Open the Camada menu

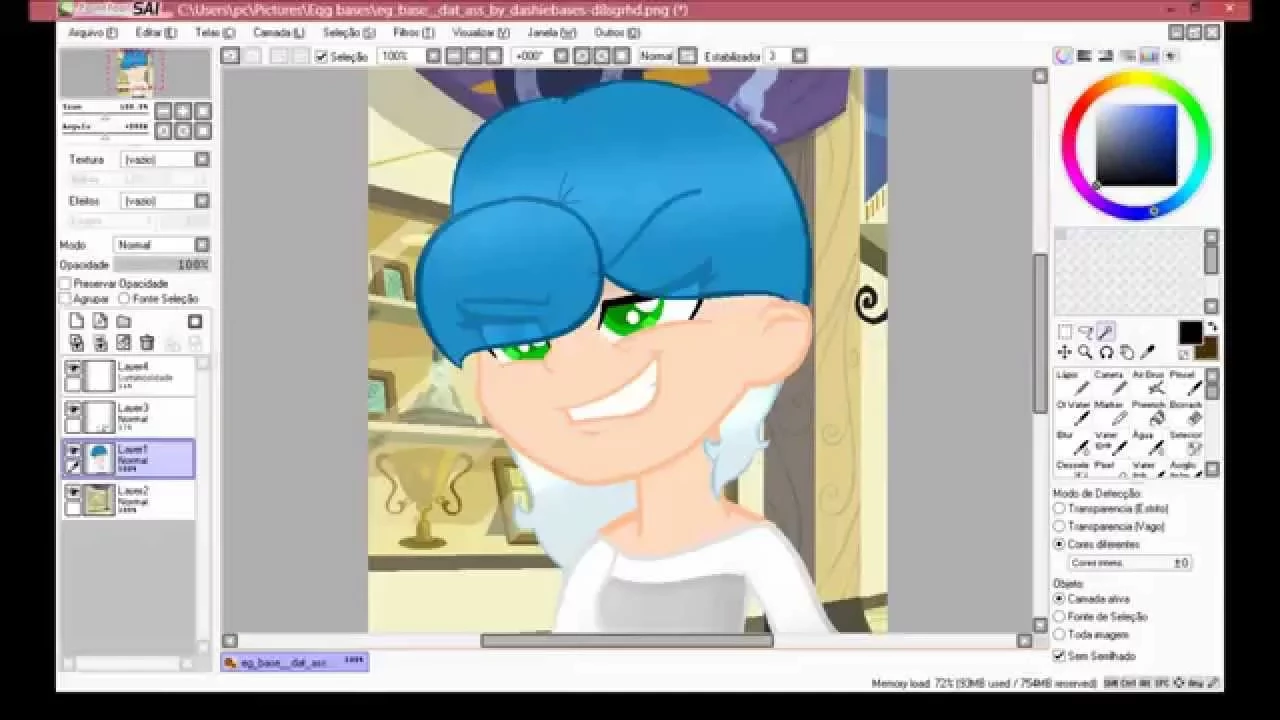279,33
